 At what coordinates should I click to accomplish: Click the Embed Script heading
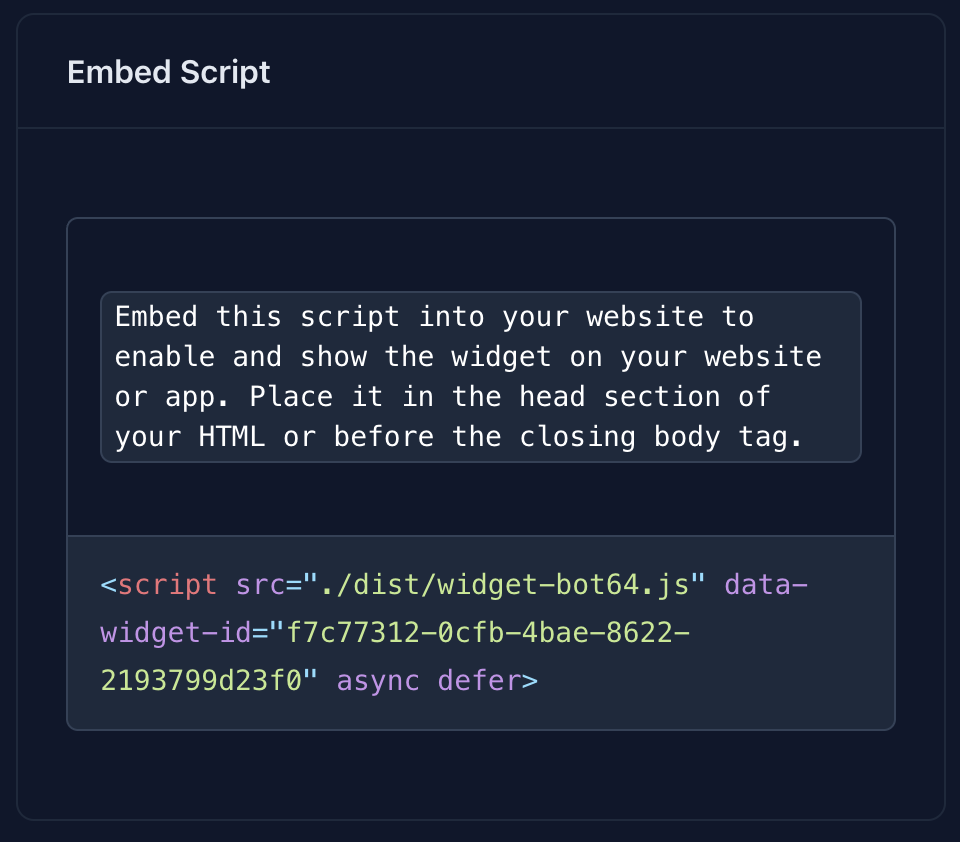pyautogui.click(x=168, y=71)
